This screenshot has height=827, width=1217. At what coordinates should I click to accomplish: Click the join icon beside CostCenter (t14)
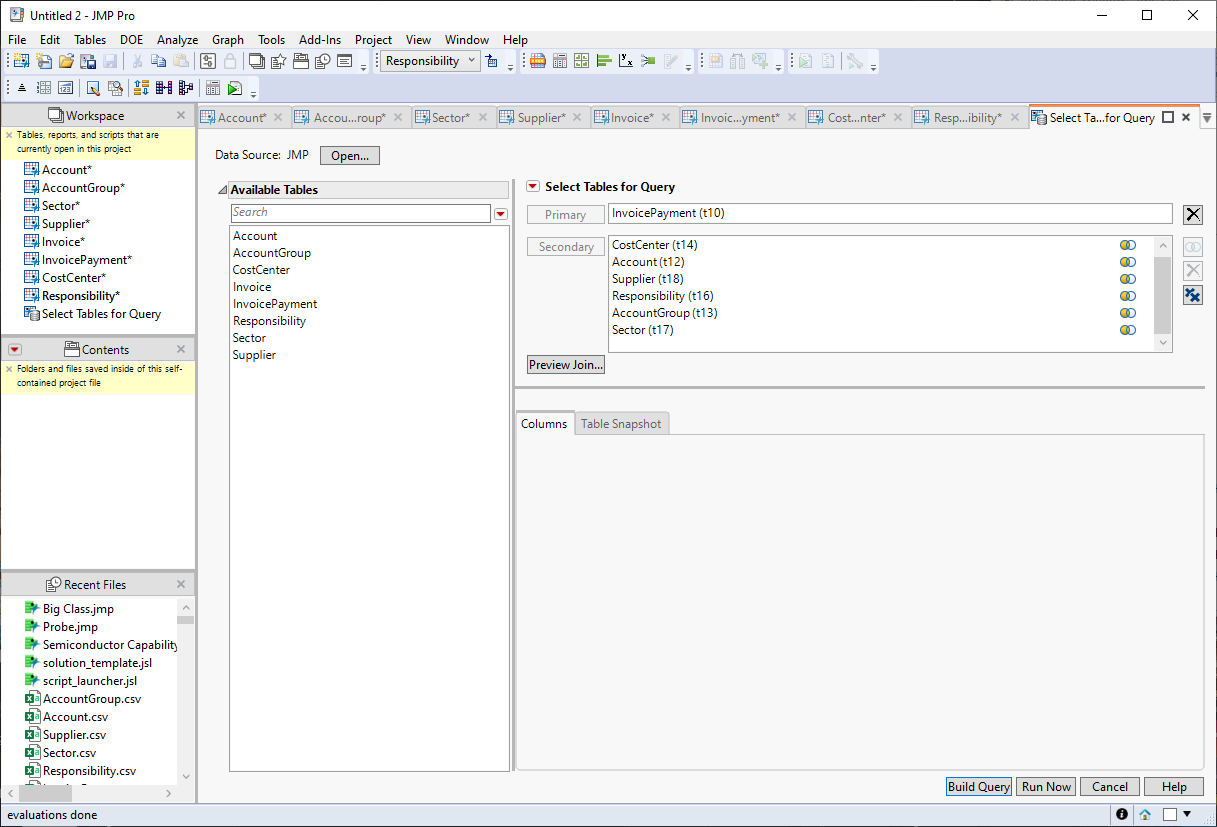pos(1128,245)
